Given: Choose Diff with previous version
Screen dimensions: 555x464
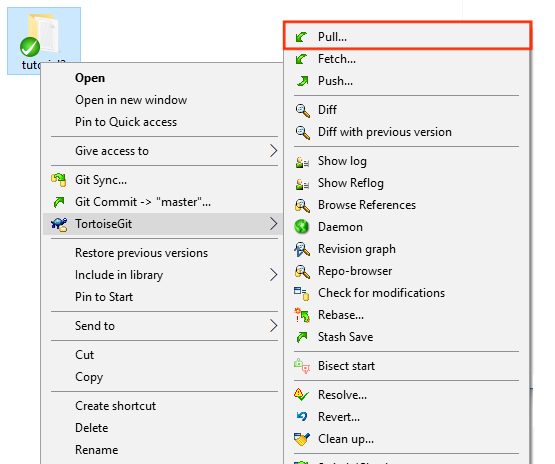Looking at the screenshot, I should pos(408,132).
